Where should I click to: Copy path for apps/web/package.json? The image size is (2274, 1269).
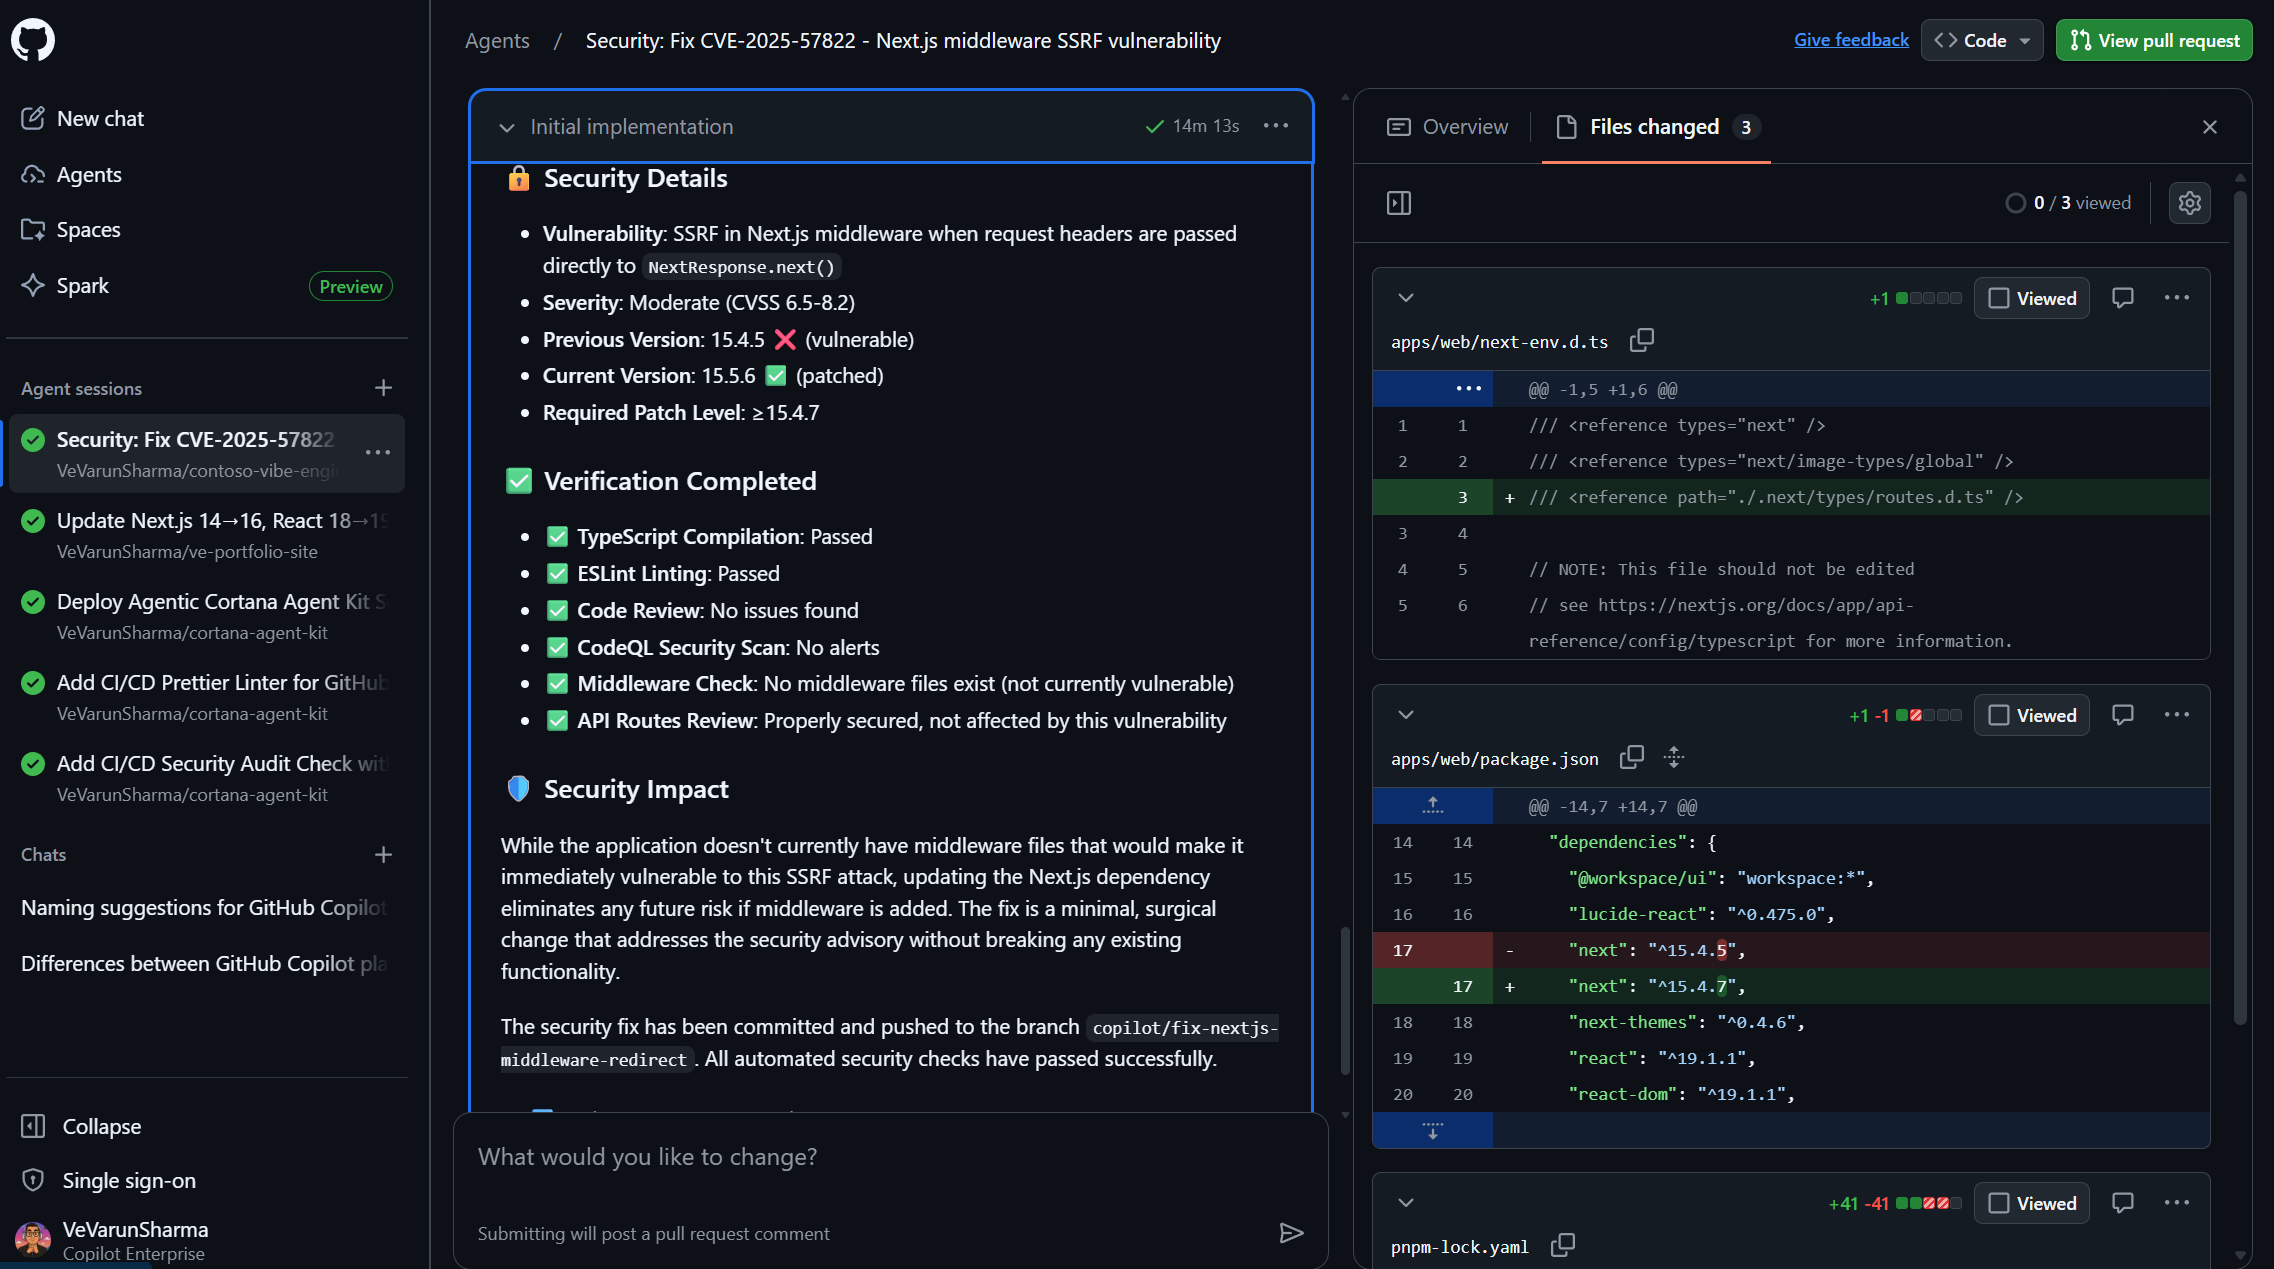coord(1632,758)
